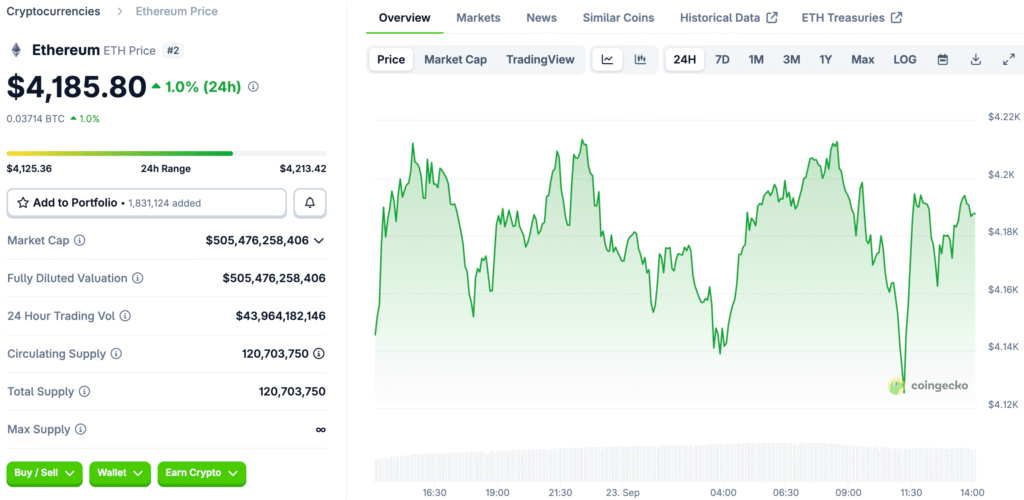Select the Max time range
Viewport: 1024px width, 500px height.
pyautogui.click(x=863, y=59)
